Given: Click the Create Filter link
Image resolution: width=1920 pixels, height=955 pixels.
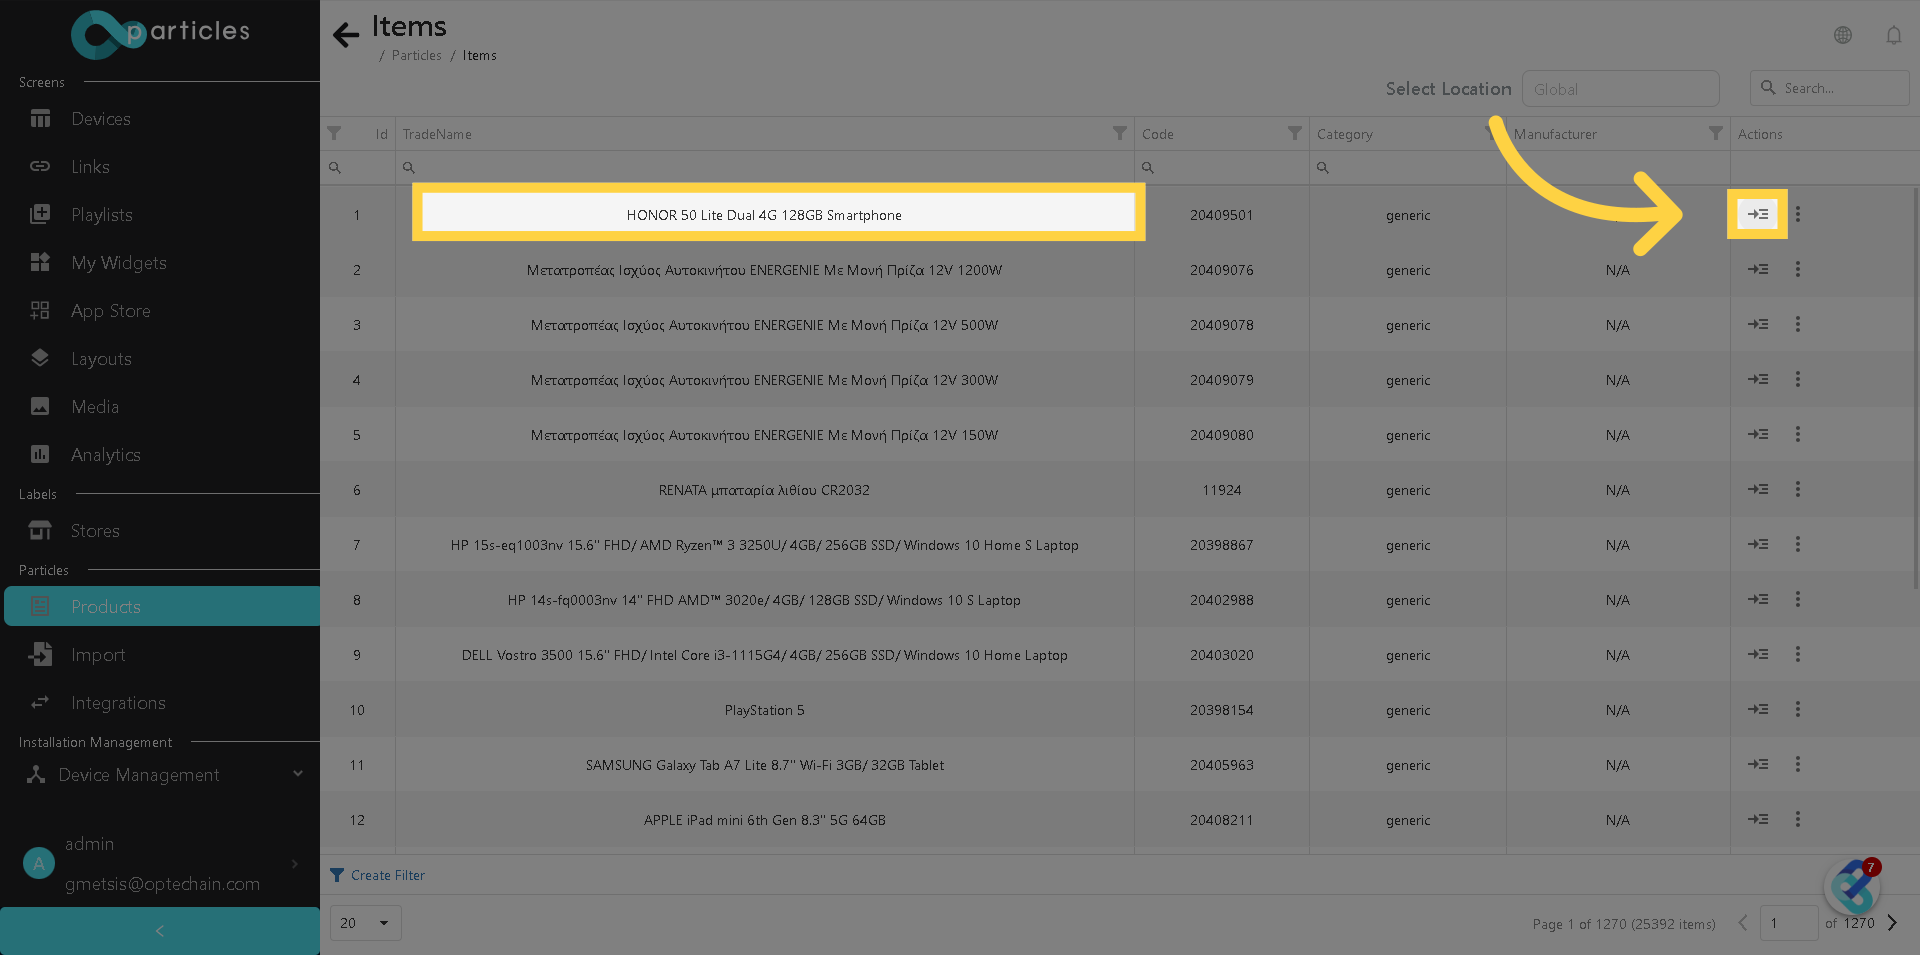Looking at the screenshot, I should click(x=377, y=875).
